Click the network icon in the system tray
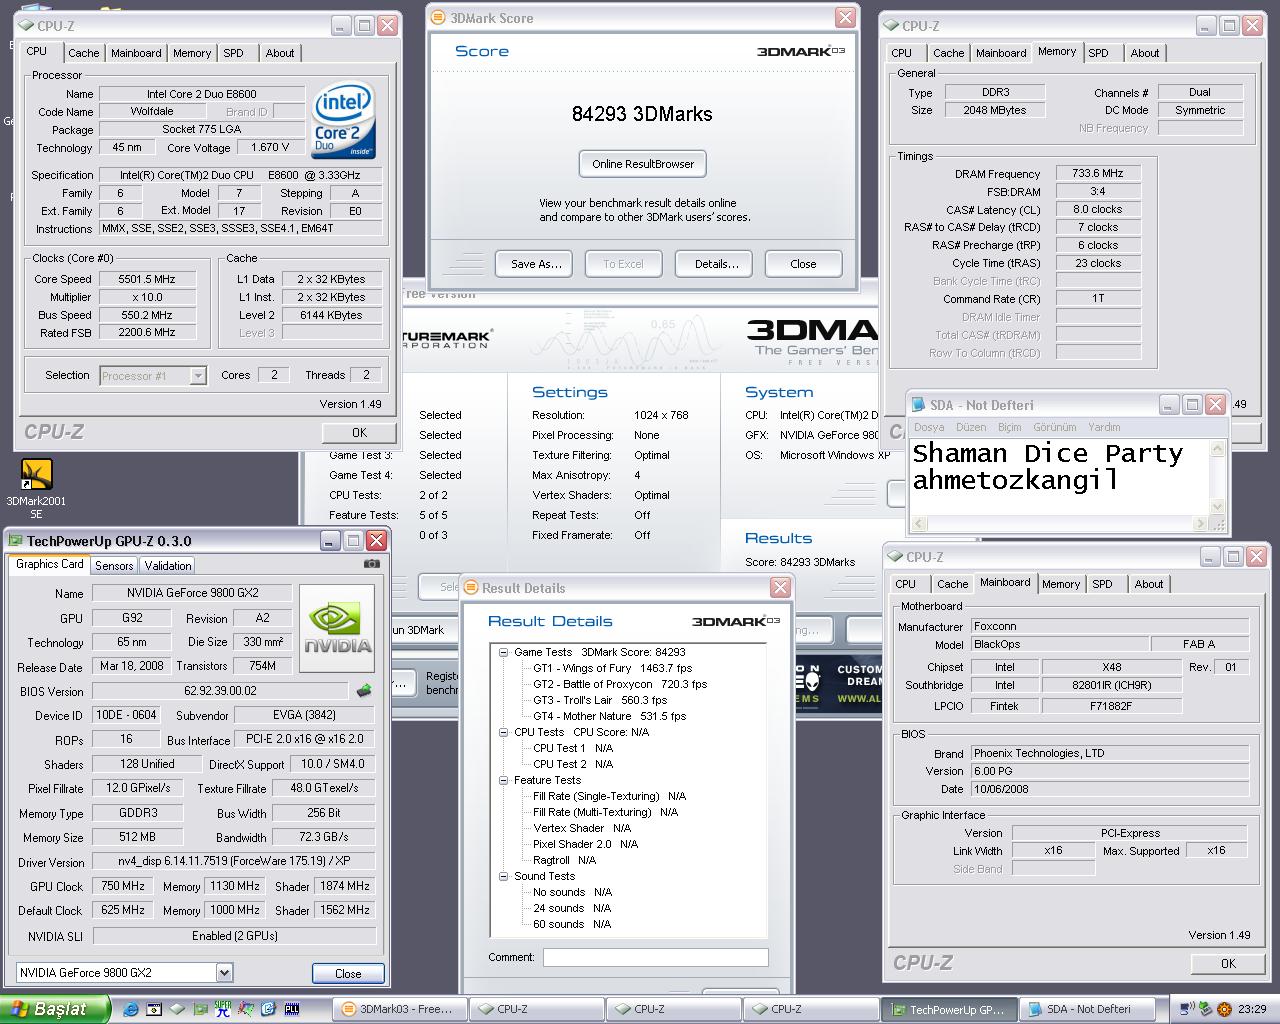 [1187, 1009]
